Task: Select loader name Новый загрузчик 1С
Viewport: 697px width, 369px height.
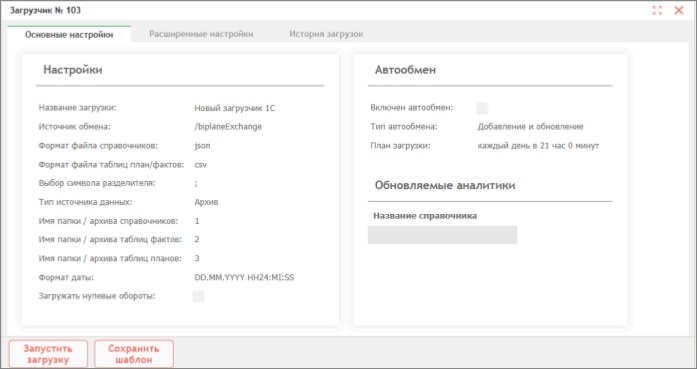Action: [235, 108]
